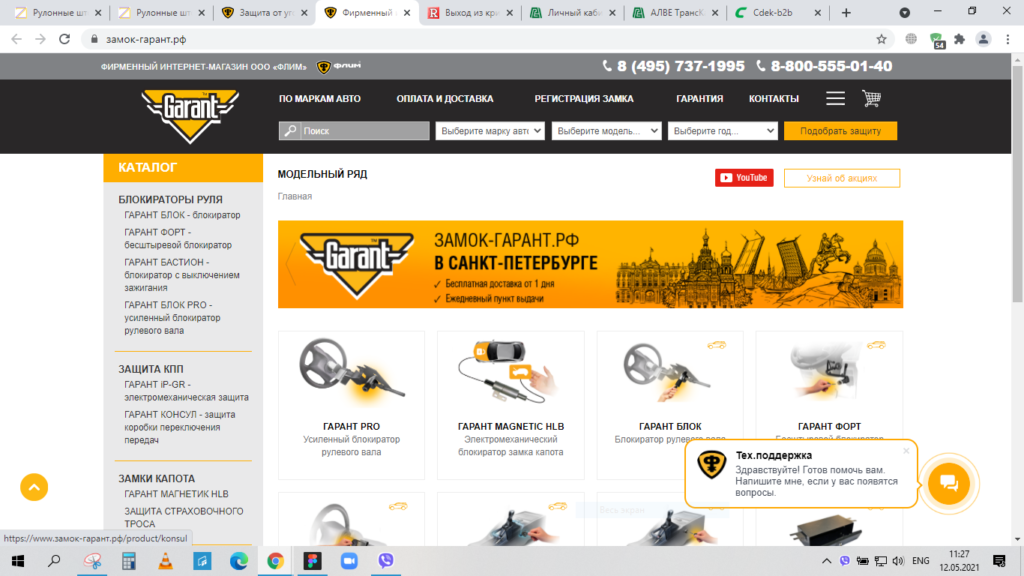Open ГАРАНТ iP-GR sidebar link

[x=186, y=391]
